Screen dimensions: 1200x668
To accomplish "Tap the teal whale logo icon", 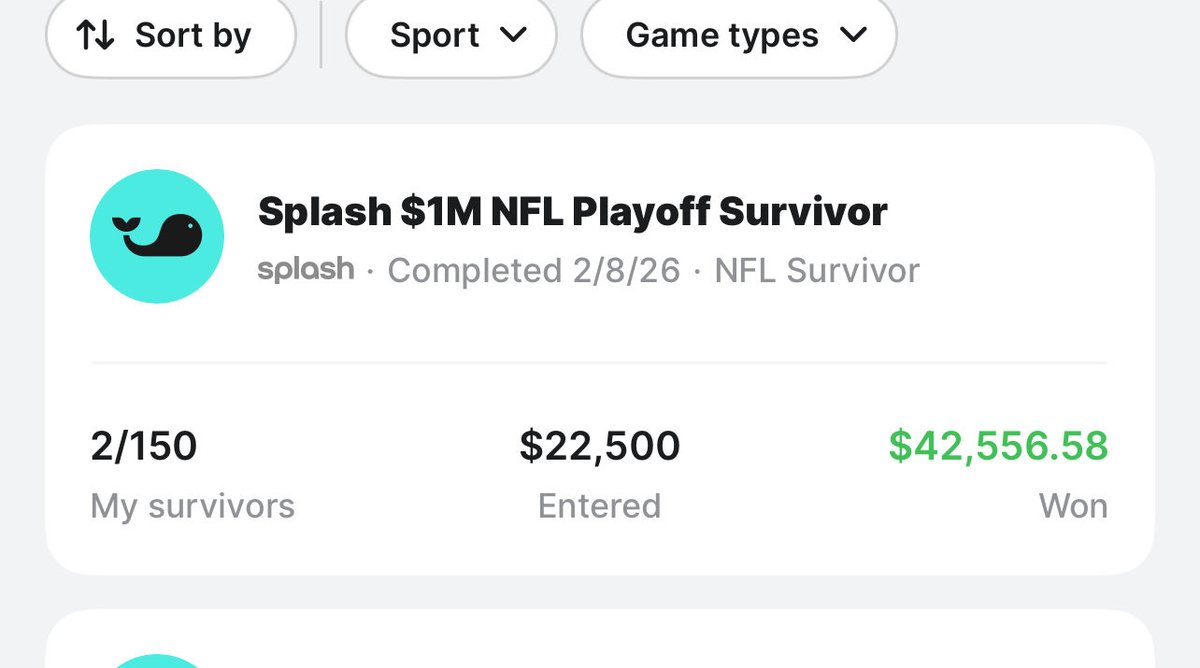I will pyautogui.click(x=157, y=237).
